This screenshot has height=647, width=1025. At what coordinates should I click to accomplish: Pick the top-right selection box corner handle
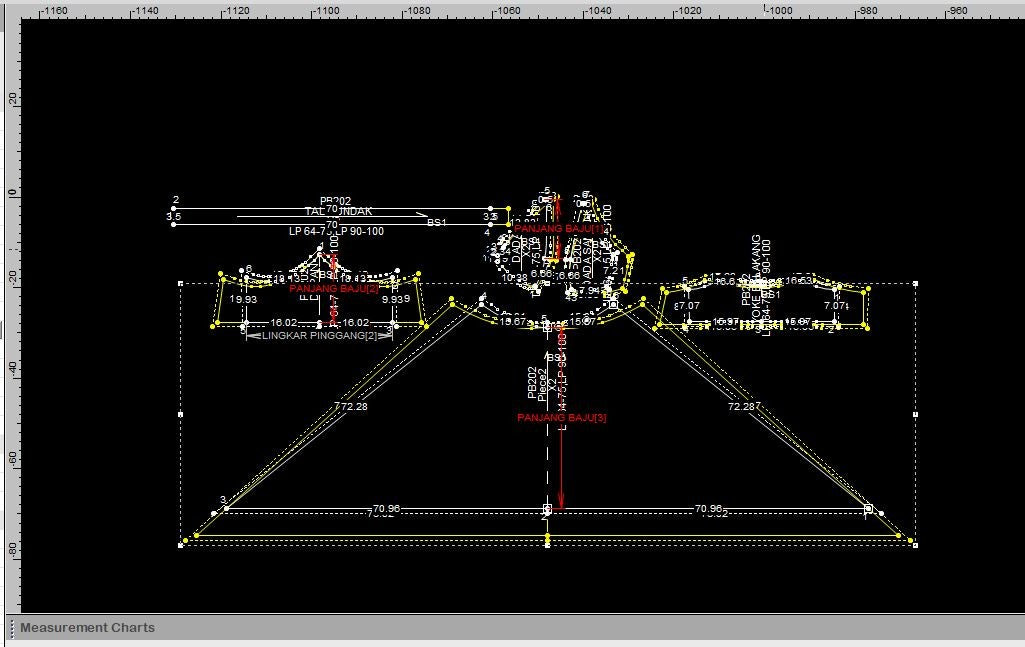916,283
